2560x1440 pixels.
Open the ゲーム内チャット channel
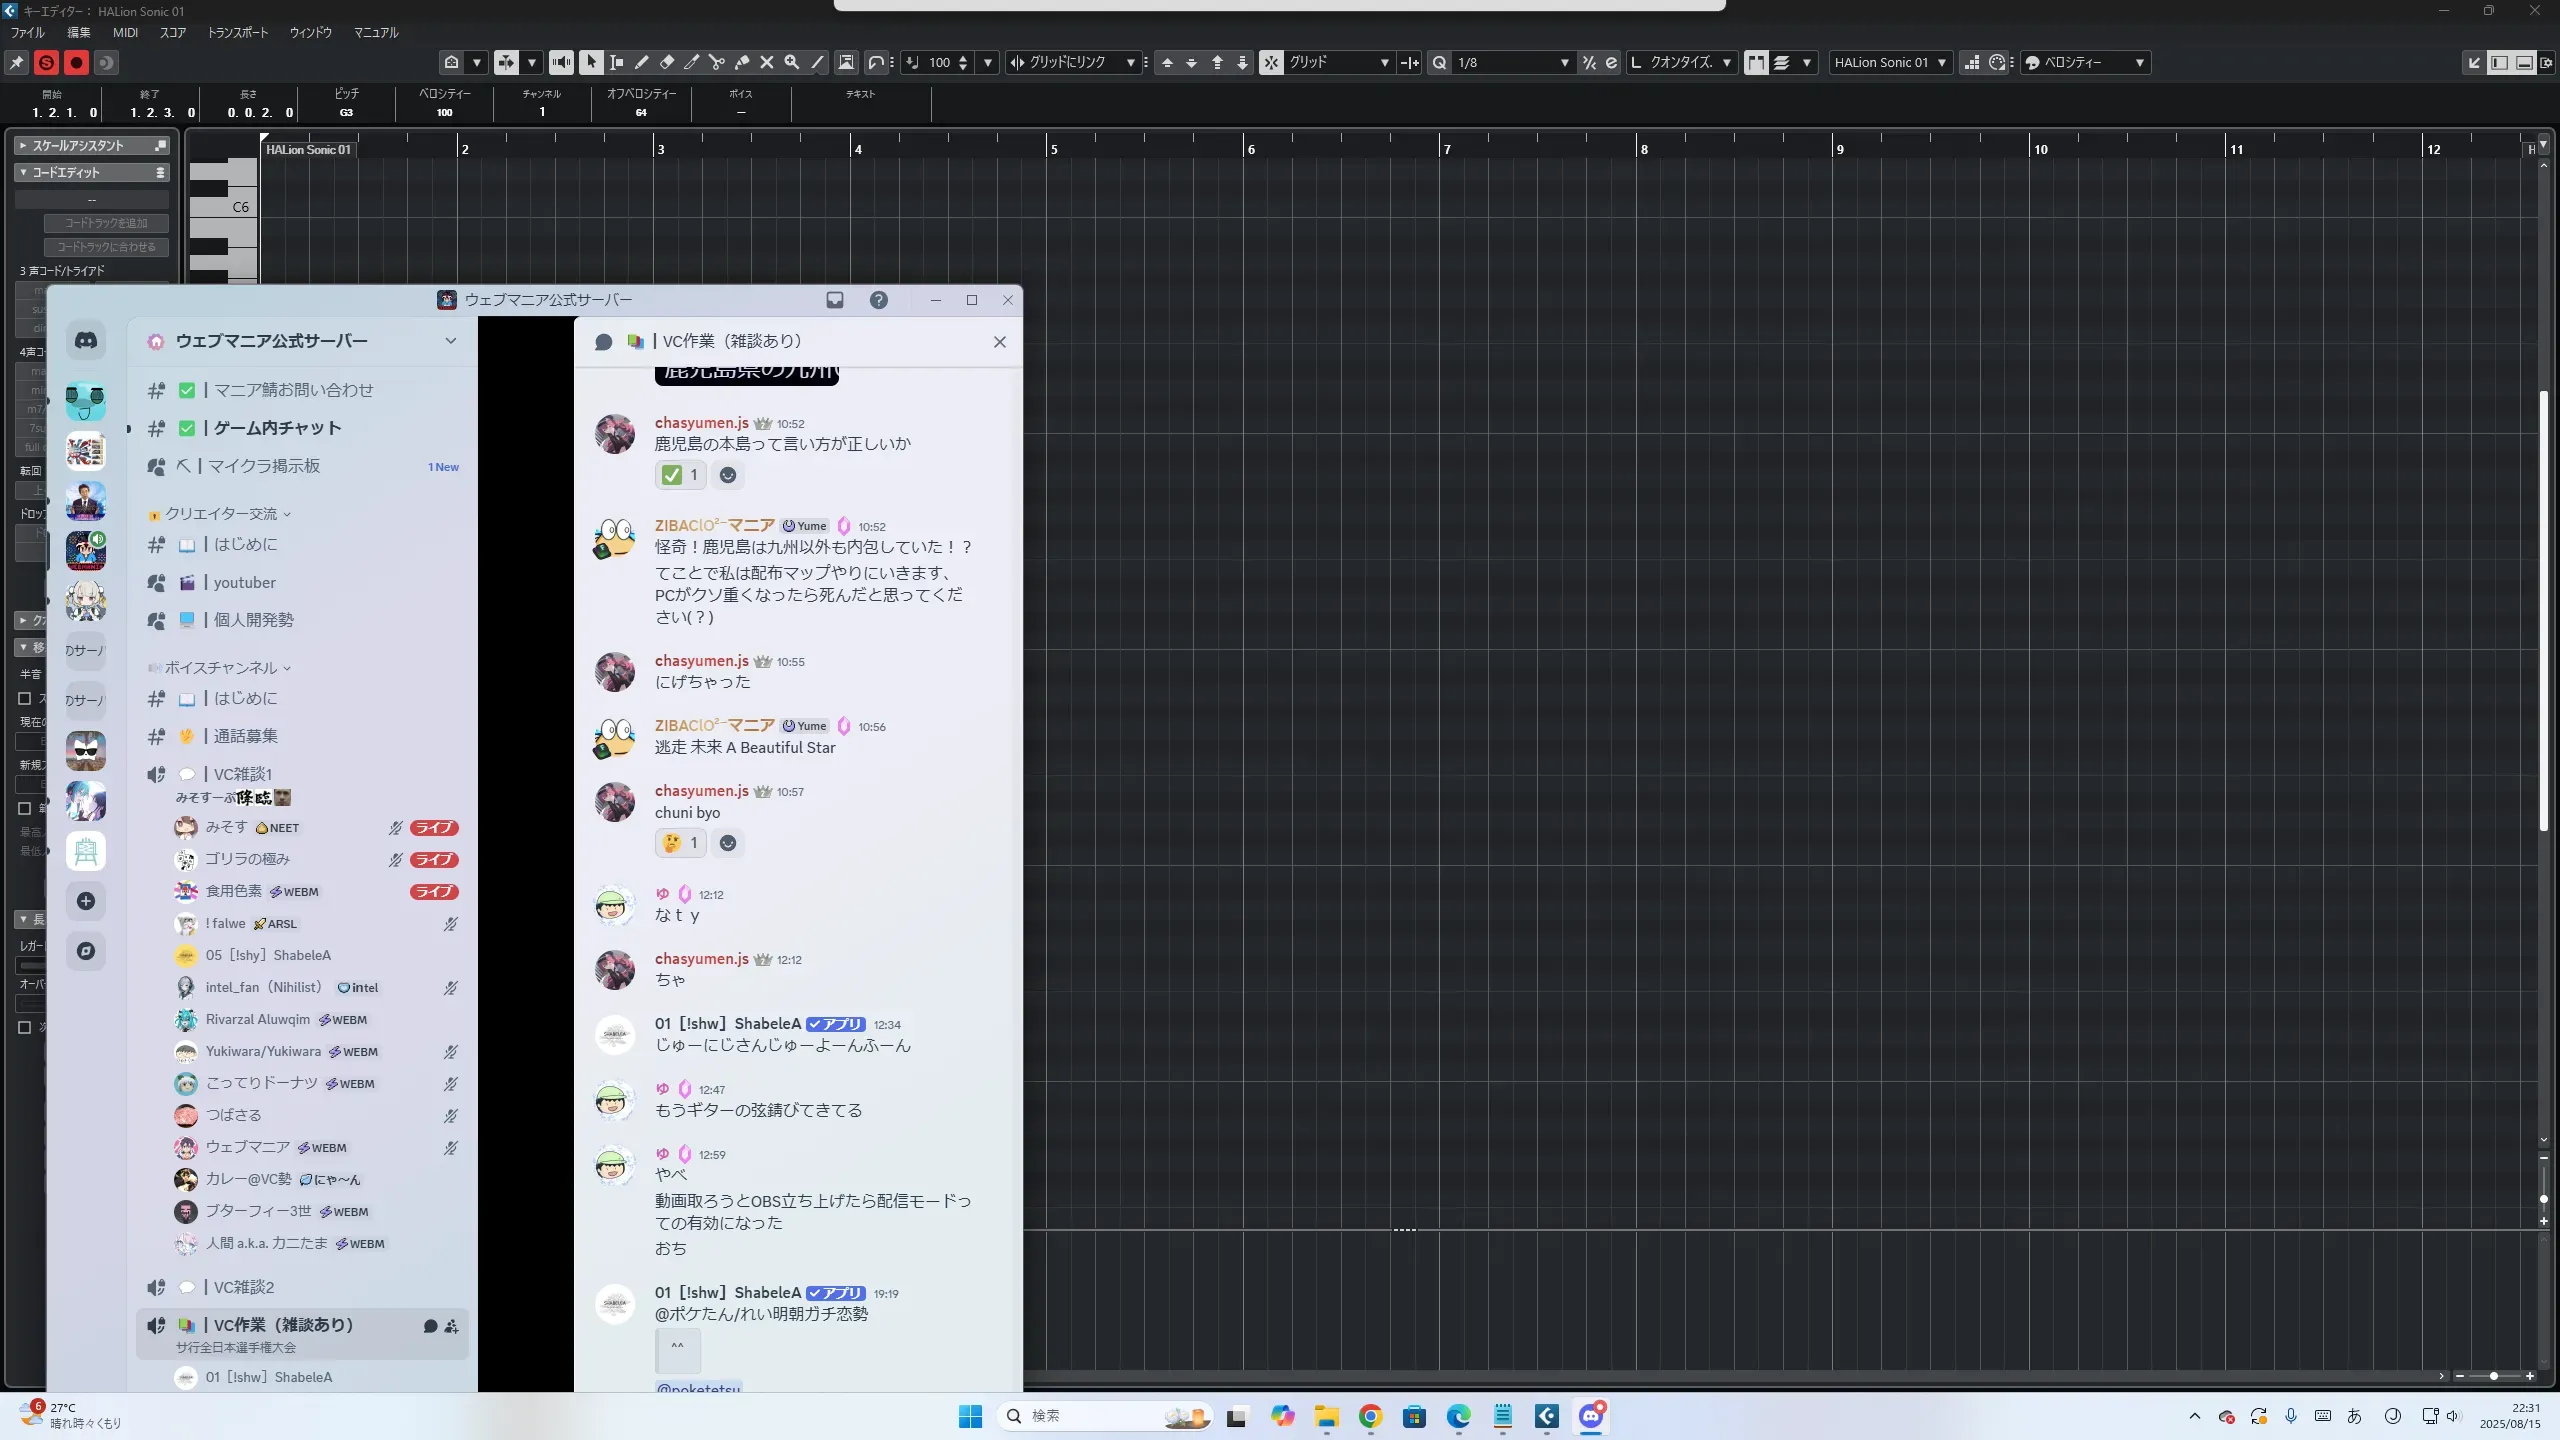coord(277,428)
